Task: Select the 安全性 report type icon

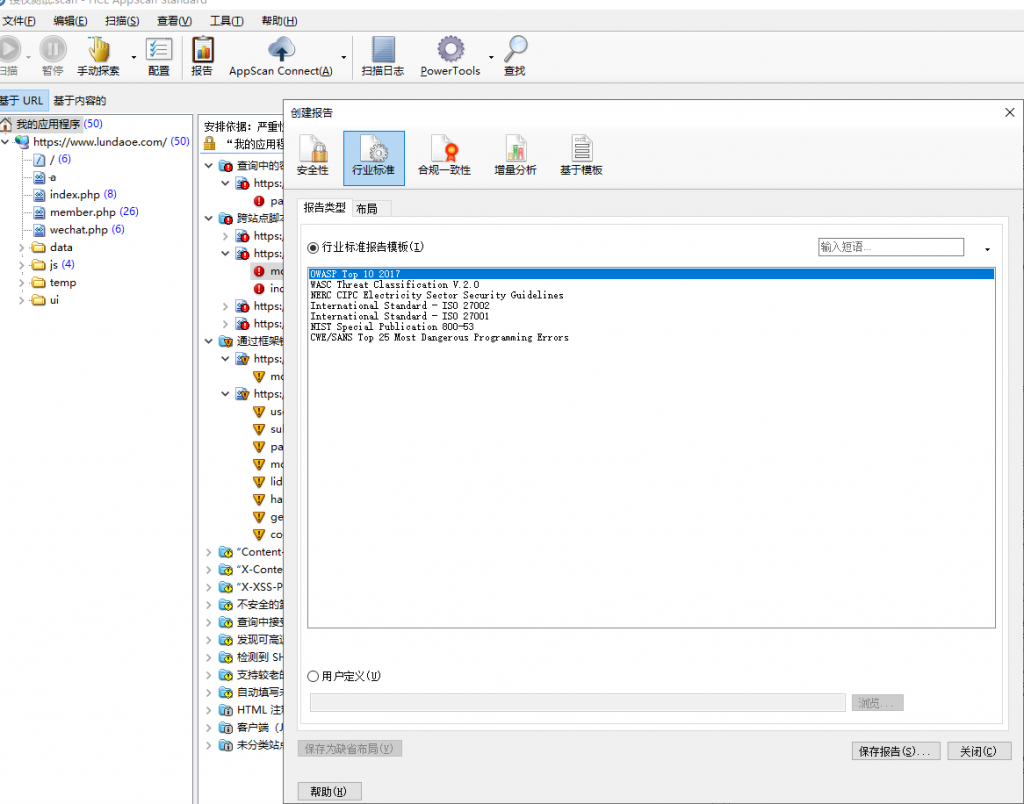Action: tap(313, 157)
